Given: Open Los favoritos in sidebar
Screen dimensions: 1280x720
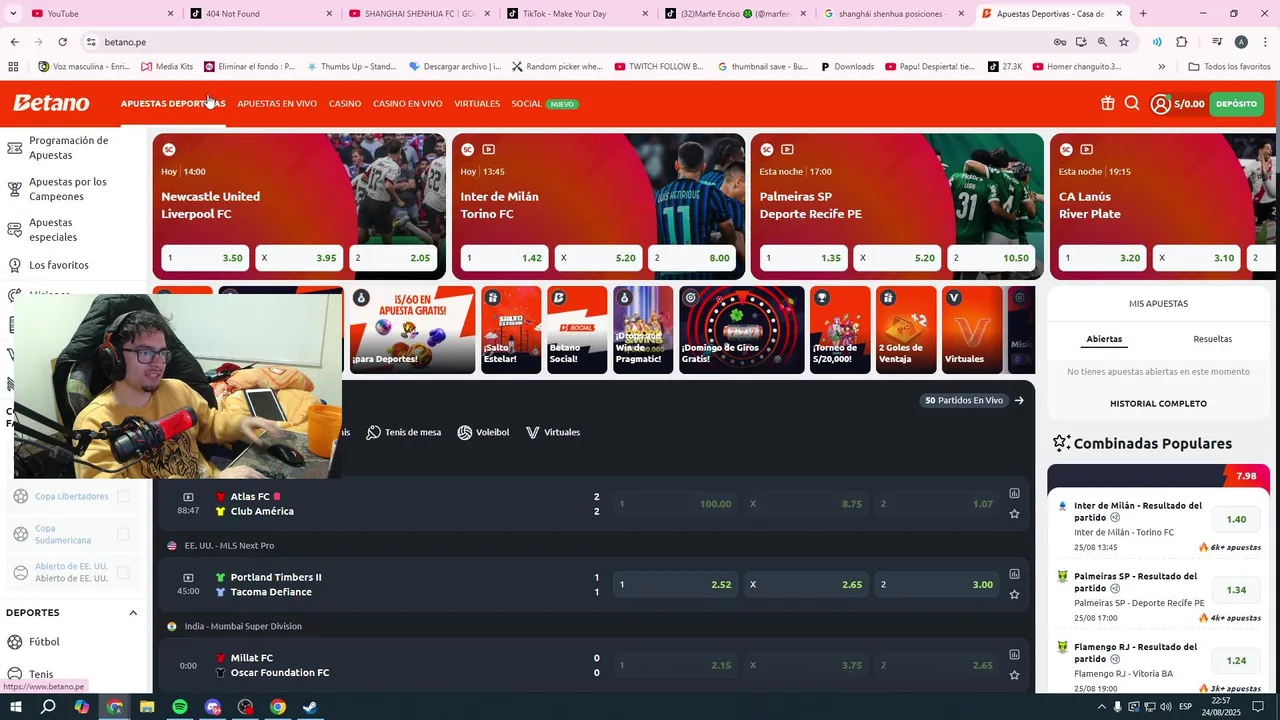Looking at the screenshot, I should 58,265.
